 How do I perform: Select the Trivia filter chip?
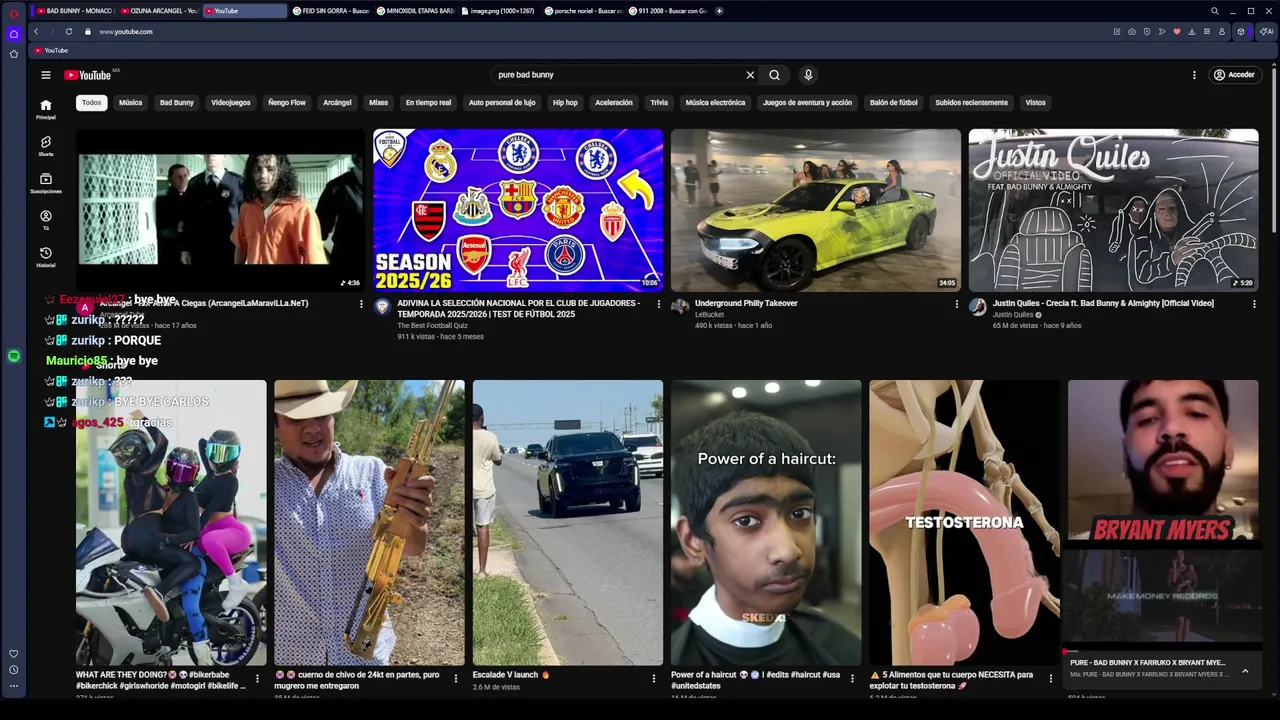click(659, 102)
